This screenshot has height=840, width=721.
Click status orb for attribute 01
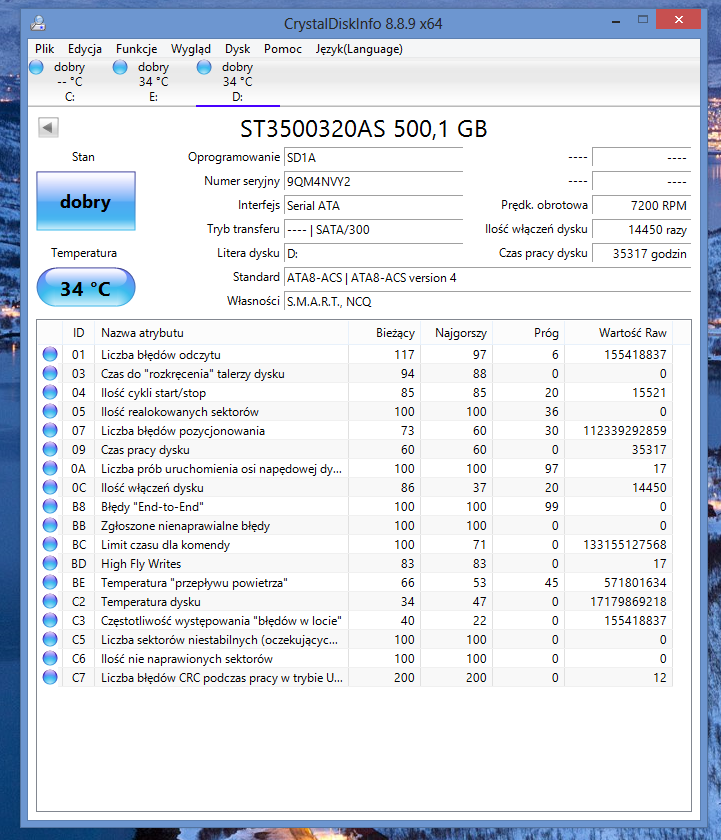(50, 354)
